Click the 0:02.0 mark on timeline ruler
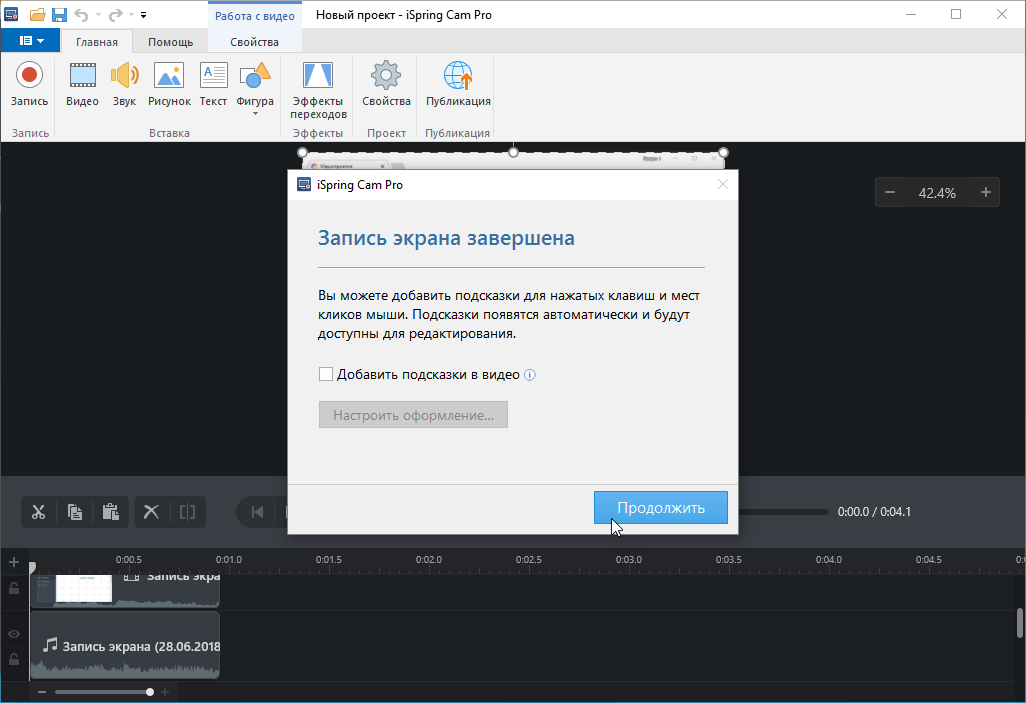Viewport: 1026px width, 703px height. (x=429, y=560)
